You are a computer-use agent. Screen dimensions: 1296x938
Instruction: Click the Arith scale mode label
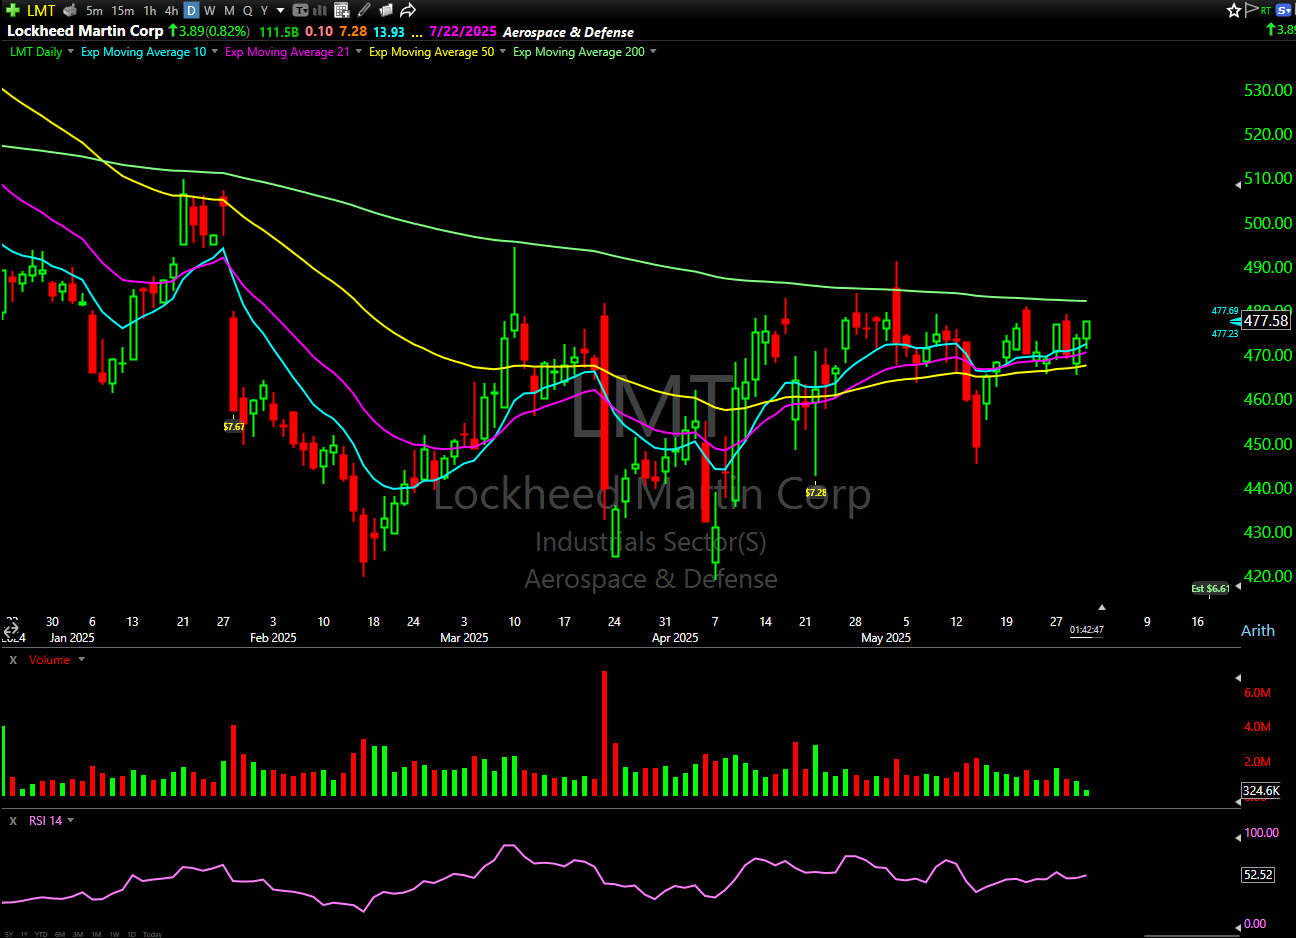coord(1258,631)
